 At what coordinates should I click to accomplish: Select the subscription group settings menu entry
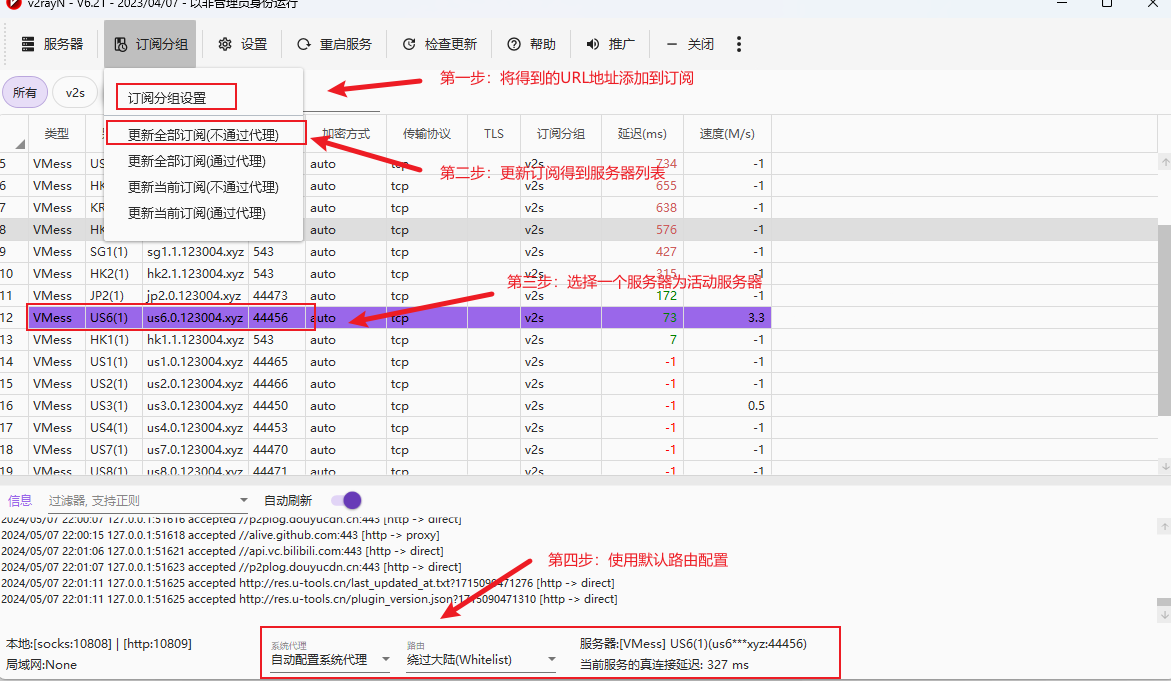coord(167,98)
